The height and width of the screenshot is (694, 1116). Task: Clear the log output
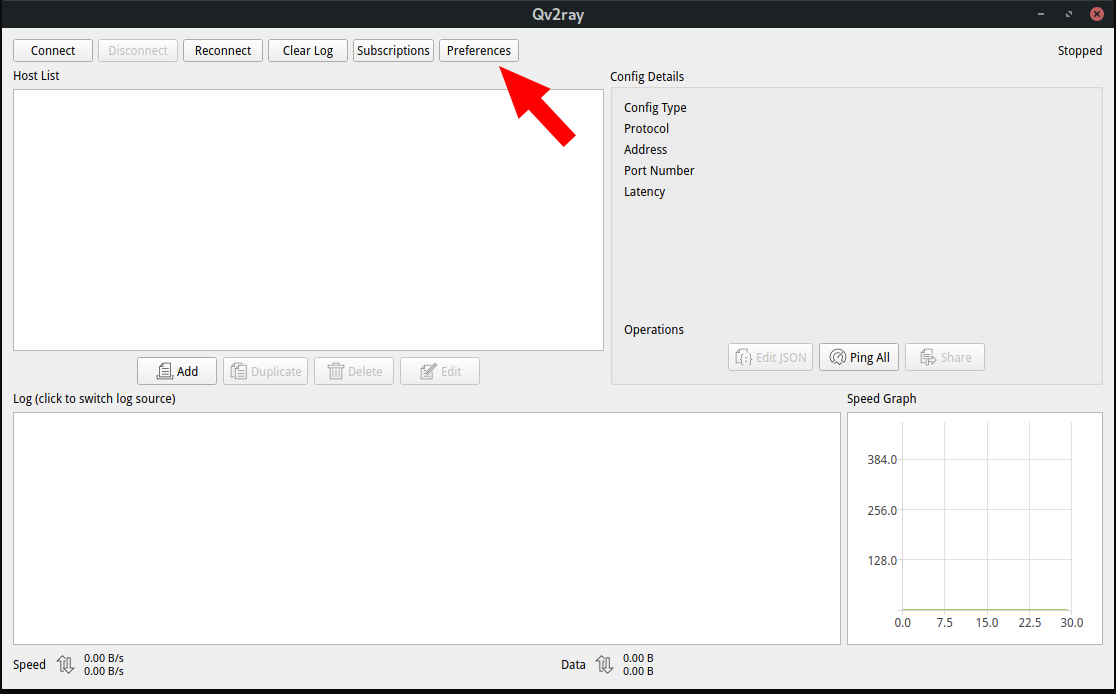coord(307,51)
